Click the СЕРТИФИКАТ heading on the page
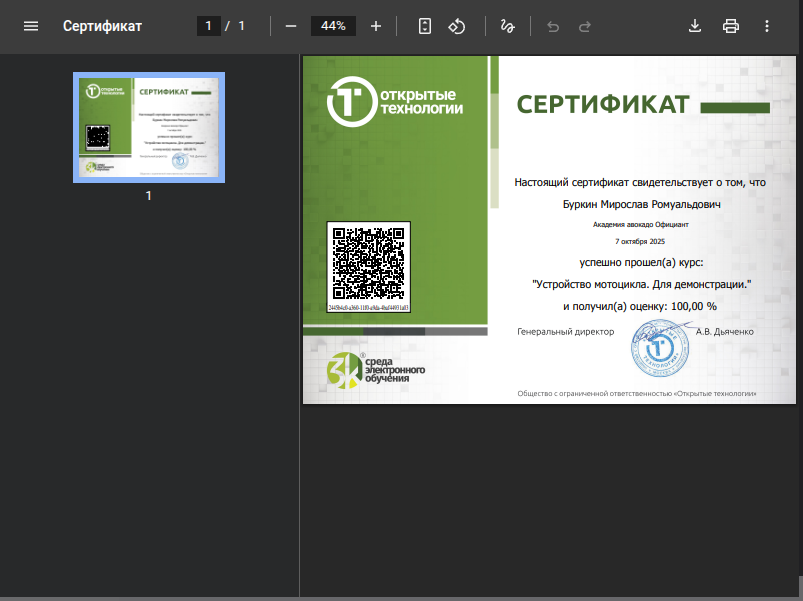The width and height of the screenshot is (803, 601). (x=603, y=105)
